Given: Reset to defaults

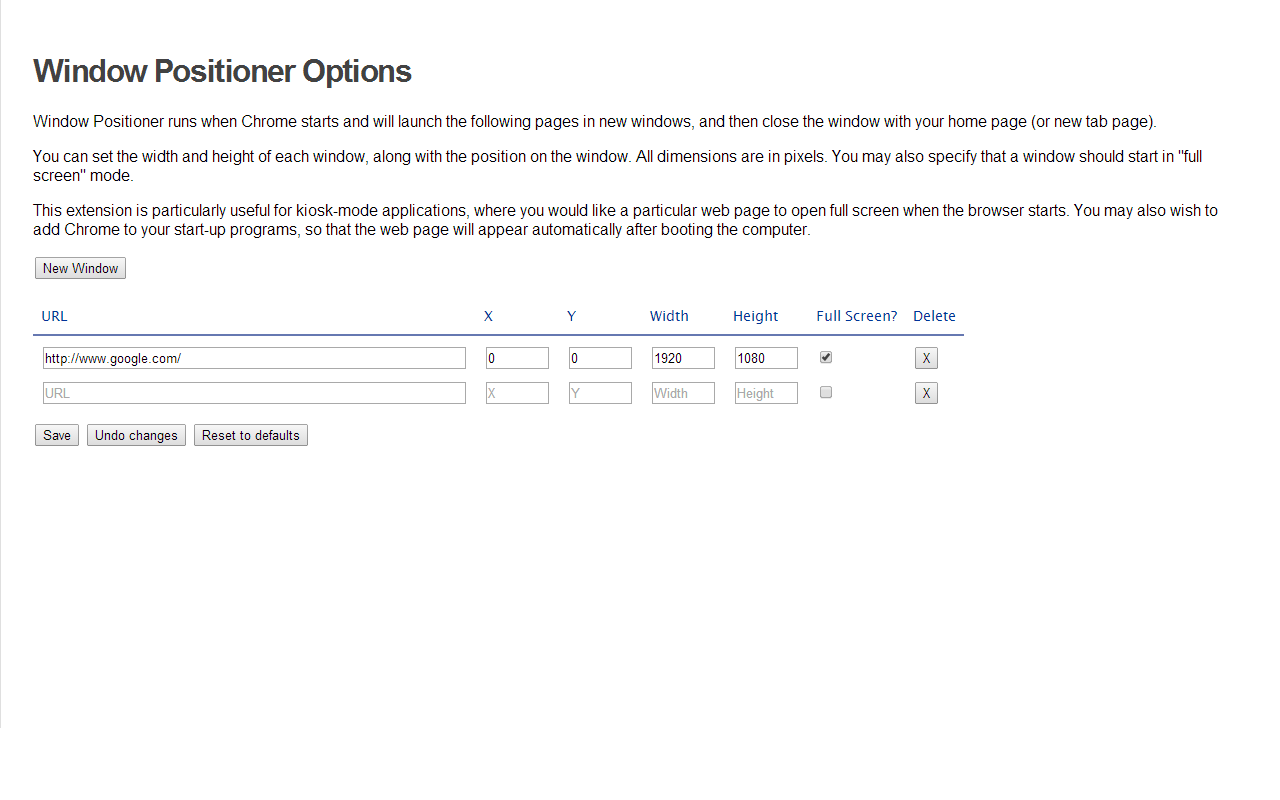Looking at the screenshot, I should pyautogui.click(x=251, y=435).
